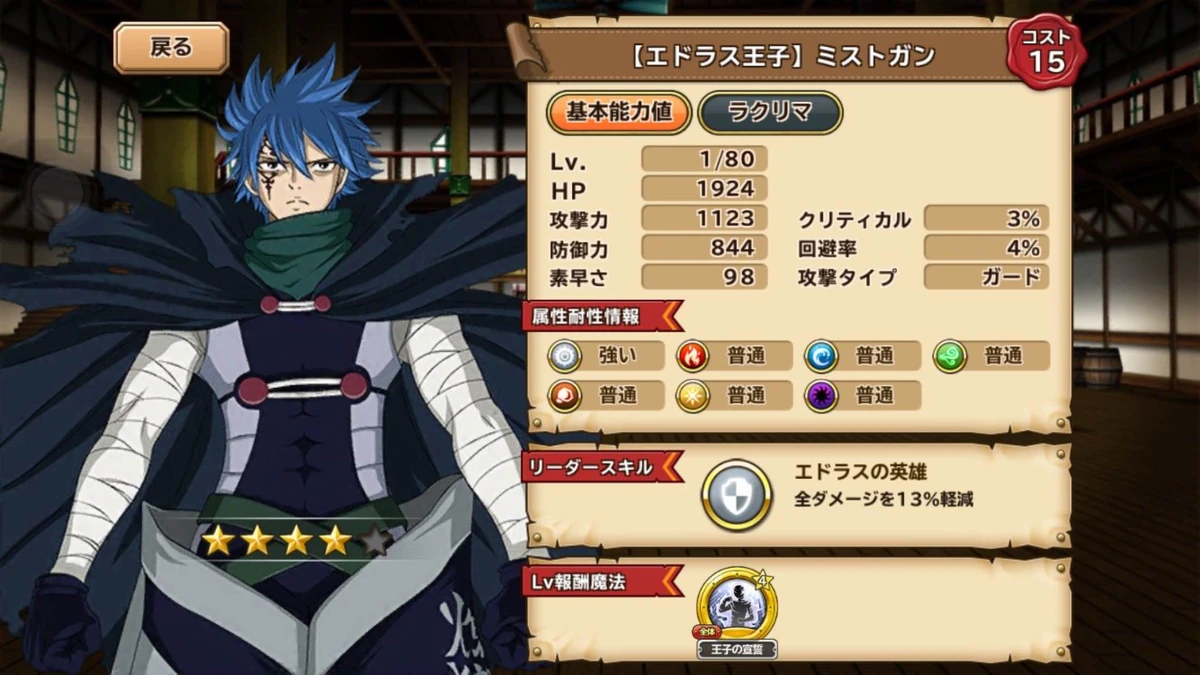
Task: Tap the 攻撃タイプ ガード value field
Action: click(x=986, y=277)
